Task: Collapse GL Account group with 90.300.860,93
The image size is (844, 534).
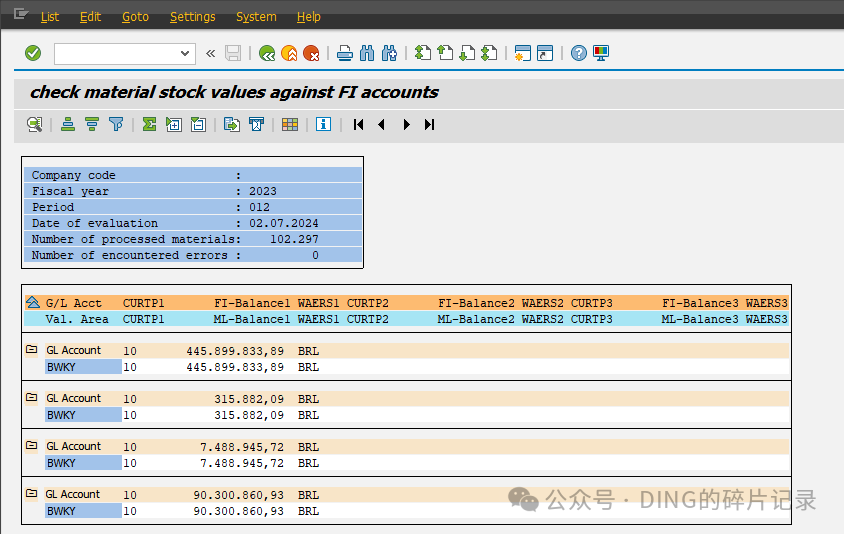Action: [x=32, y=494]
